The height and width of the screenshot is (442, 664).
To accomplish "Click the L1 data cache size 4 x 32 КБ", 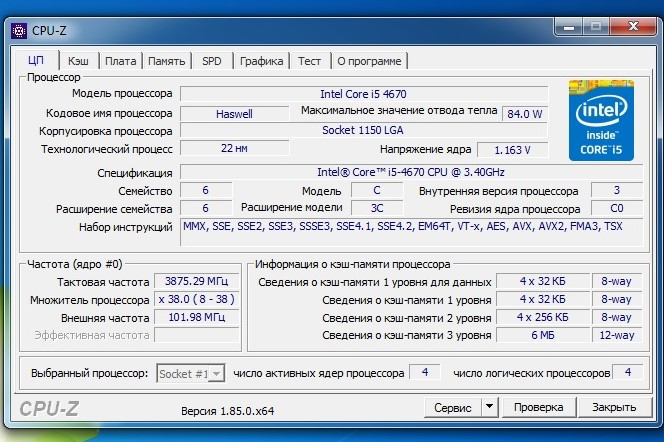I will pos(543,281).
